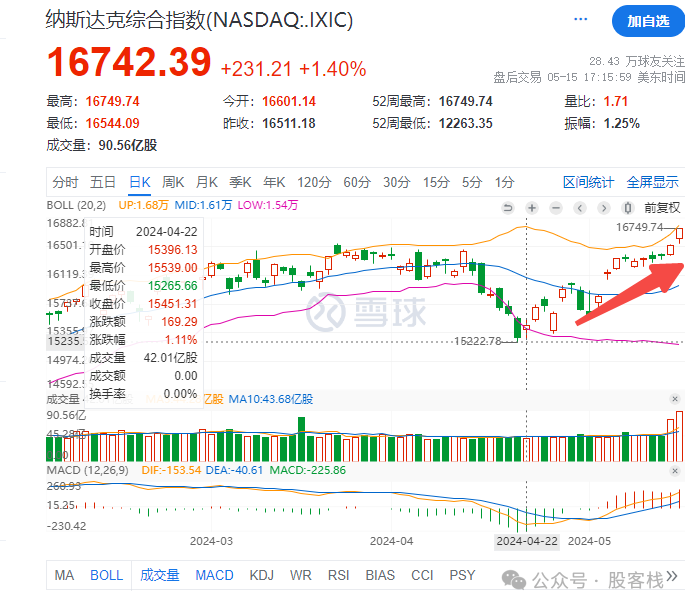
Task: Click the 今开 value 16601.14
Action: (x=289, y=101)
